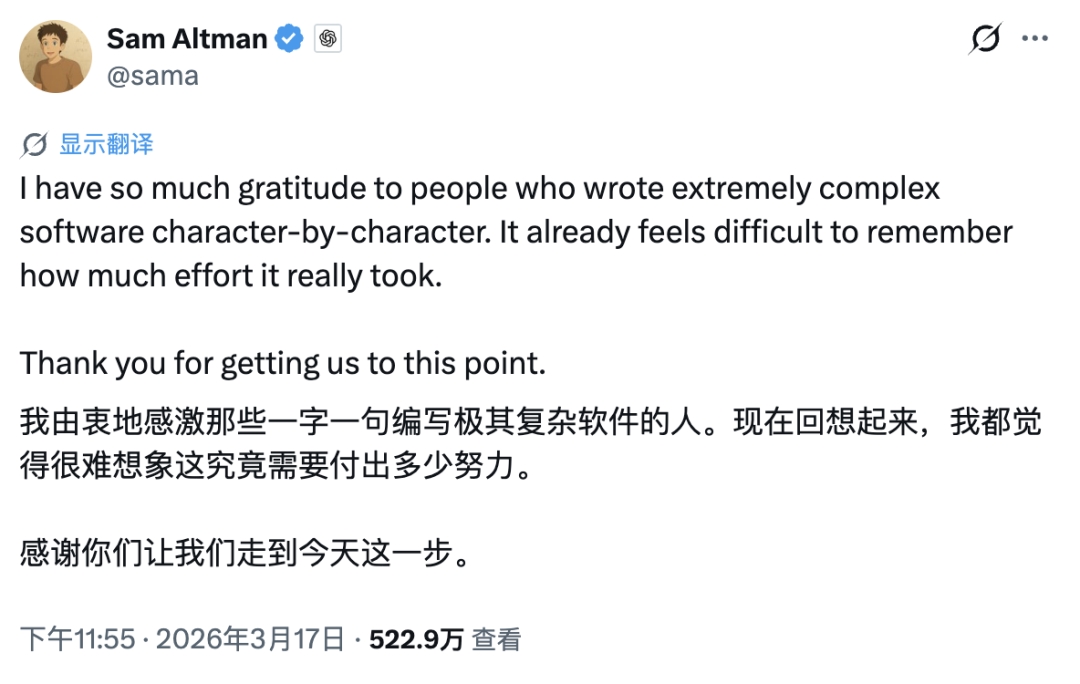Screen dimensions: 1080x684
Task: Open the three-dot more options menu
Action: [x=1034, y=39]
